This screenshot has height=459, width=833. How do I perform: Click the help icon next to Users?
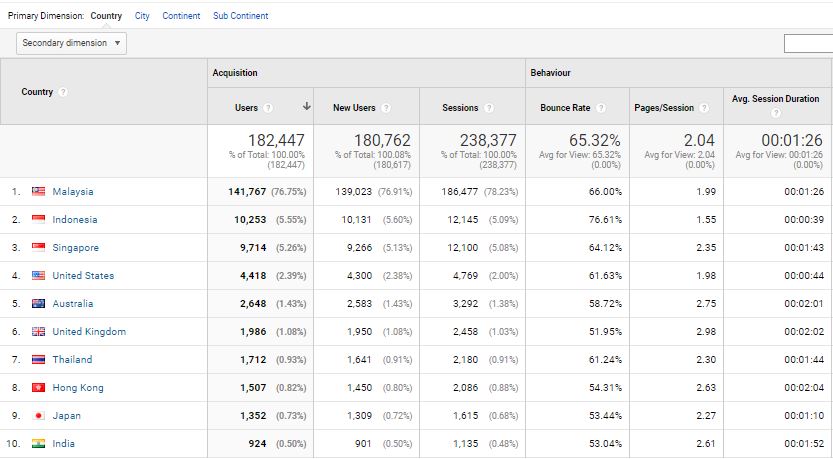(x=268, y=108)
